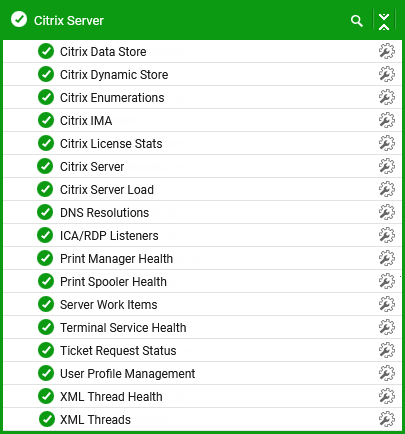Click the configure icon for Citrix License Stats
This screenshot has height=434, width=405.
[387, 143]
